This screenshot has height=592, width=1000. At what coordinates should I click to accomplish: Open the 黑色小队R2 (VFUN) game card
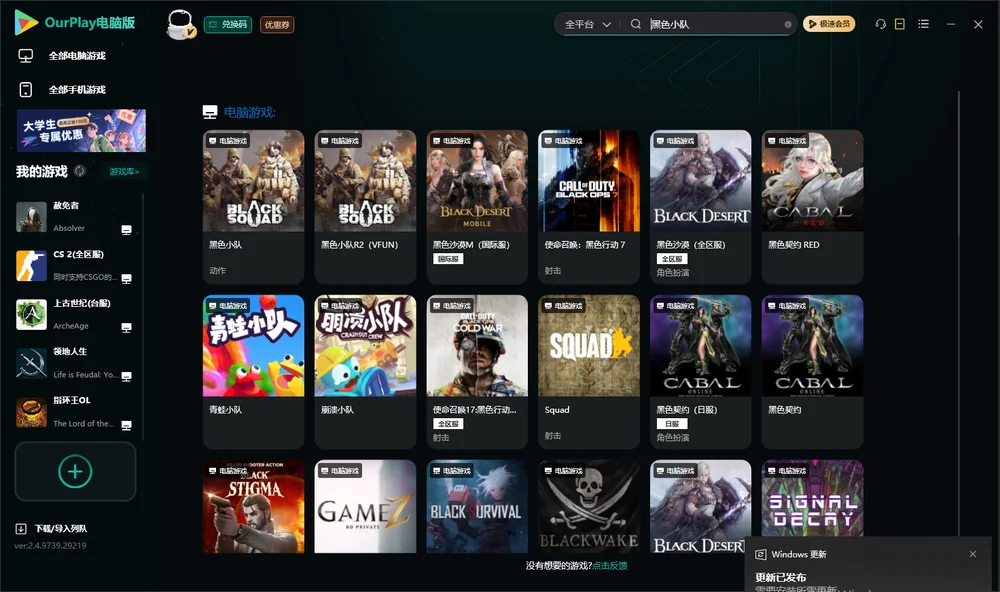365,207
